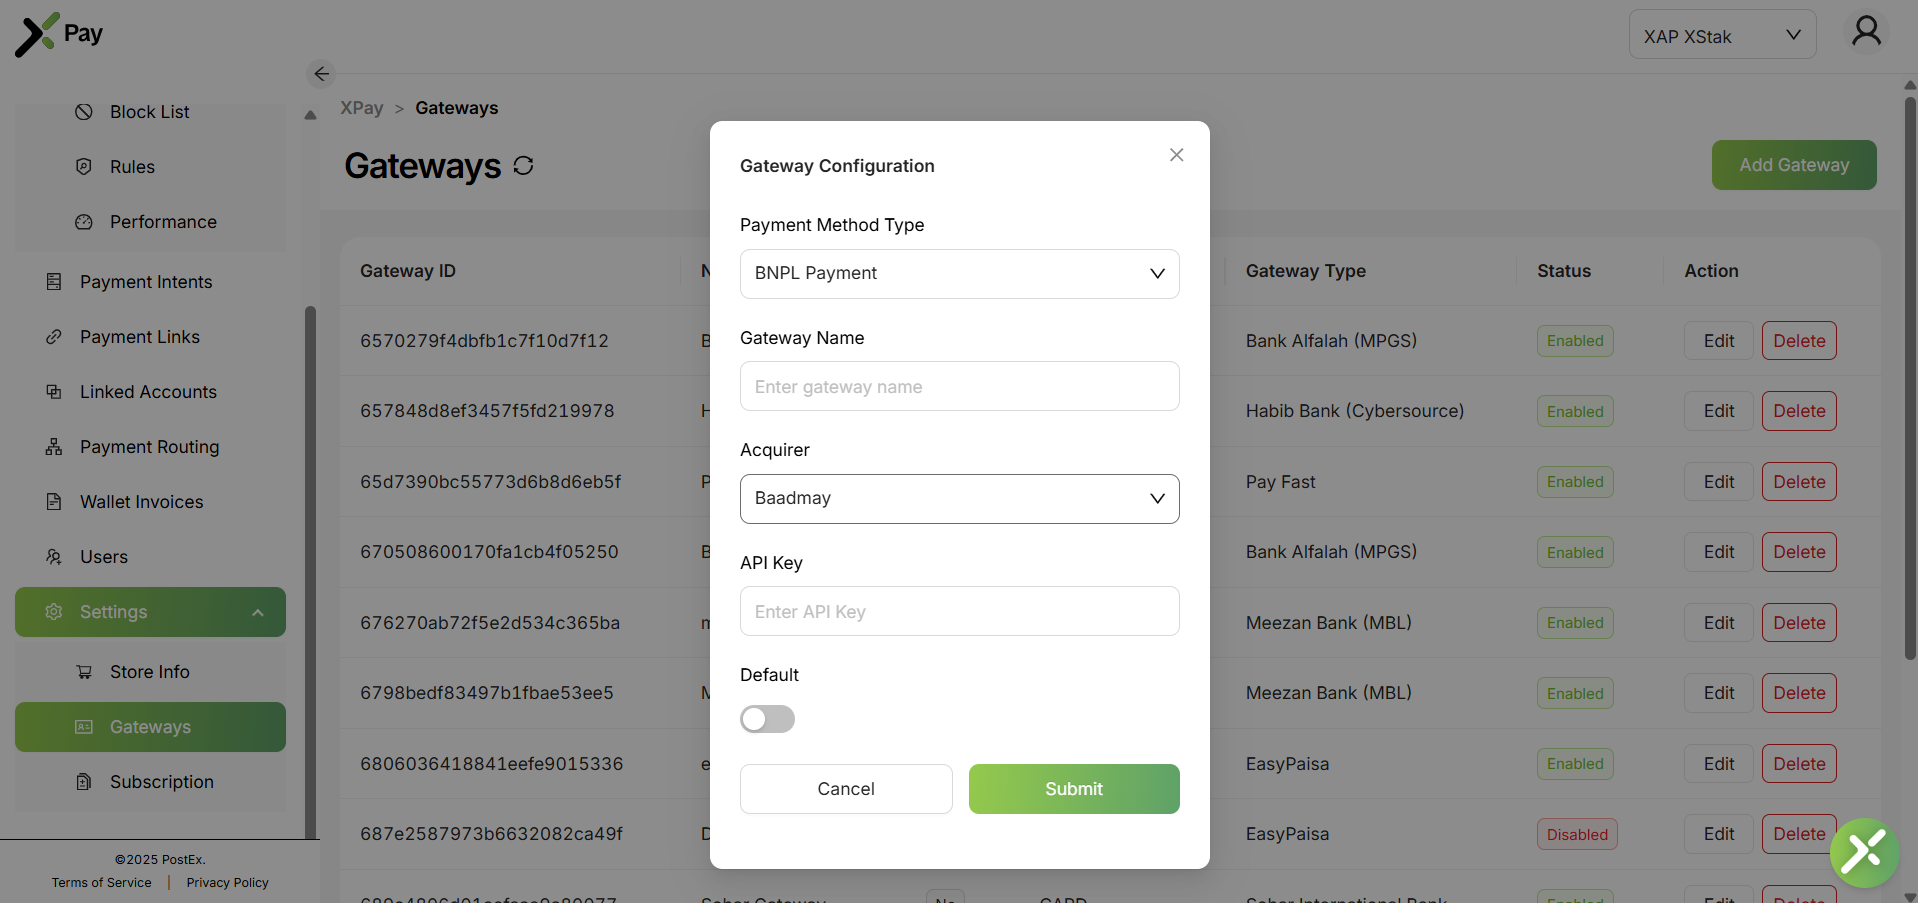1918x903 pixels.
Task: Open the XAP XStak account selector
Action: pyautogui.click(x=1721, y=36)
